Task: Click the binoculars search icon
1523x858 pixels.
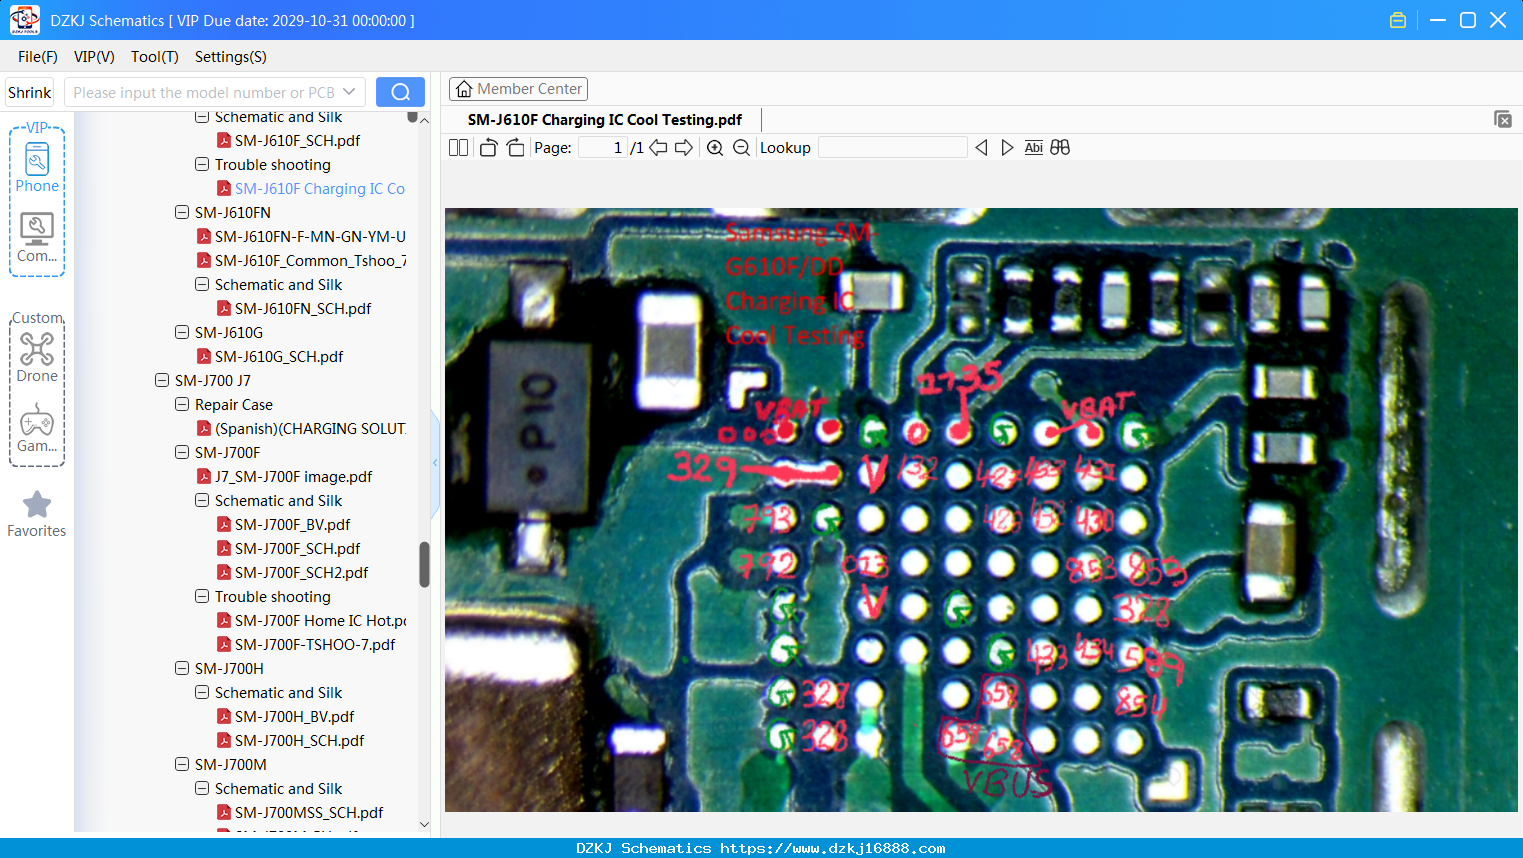Action: click(1060, 148)
